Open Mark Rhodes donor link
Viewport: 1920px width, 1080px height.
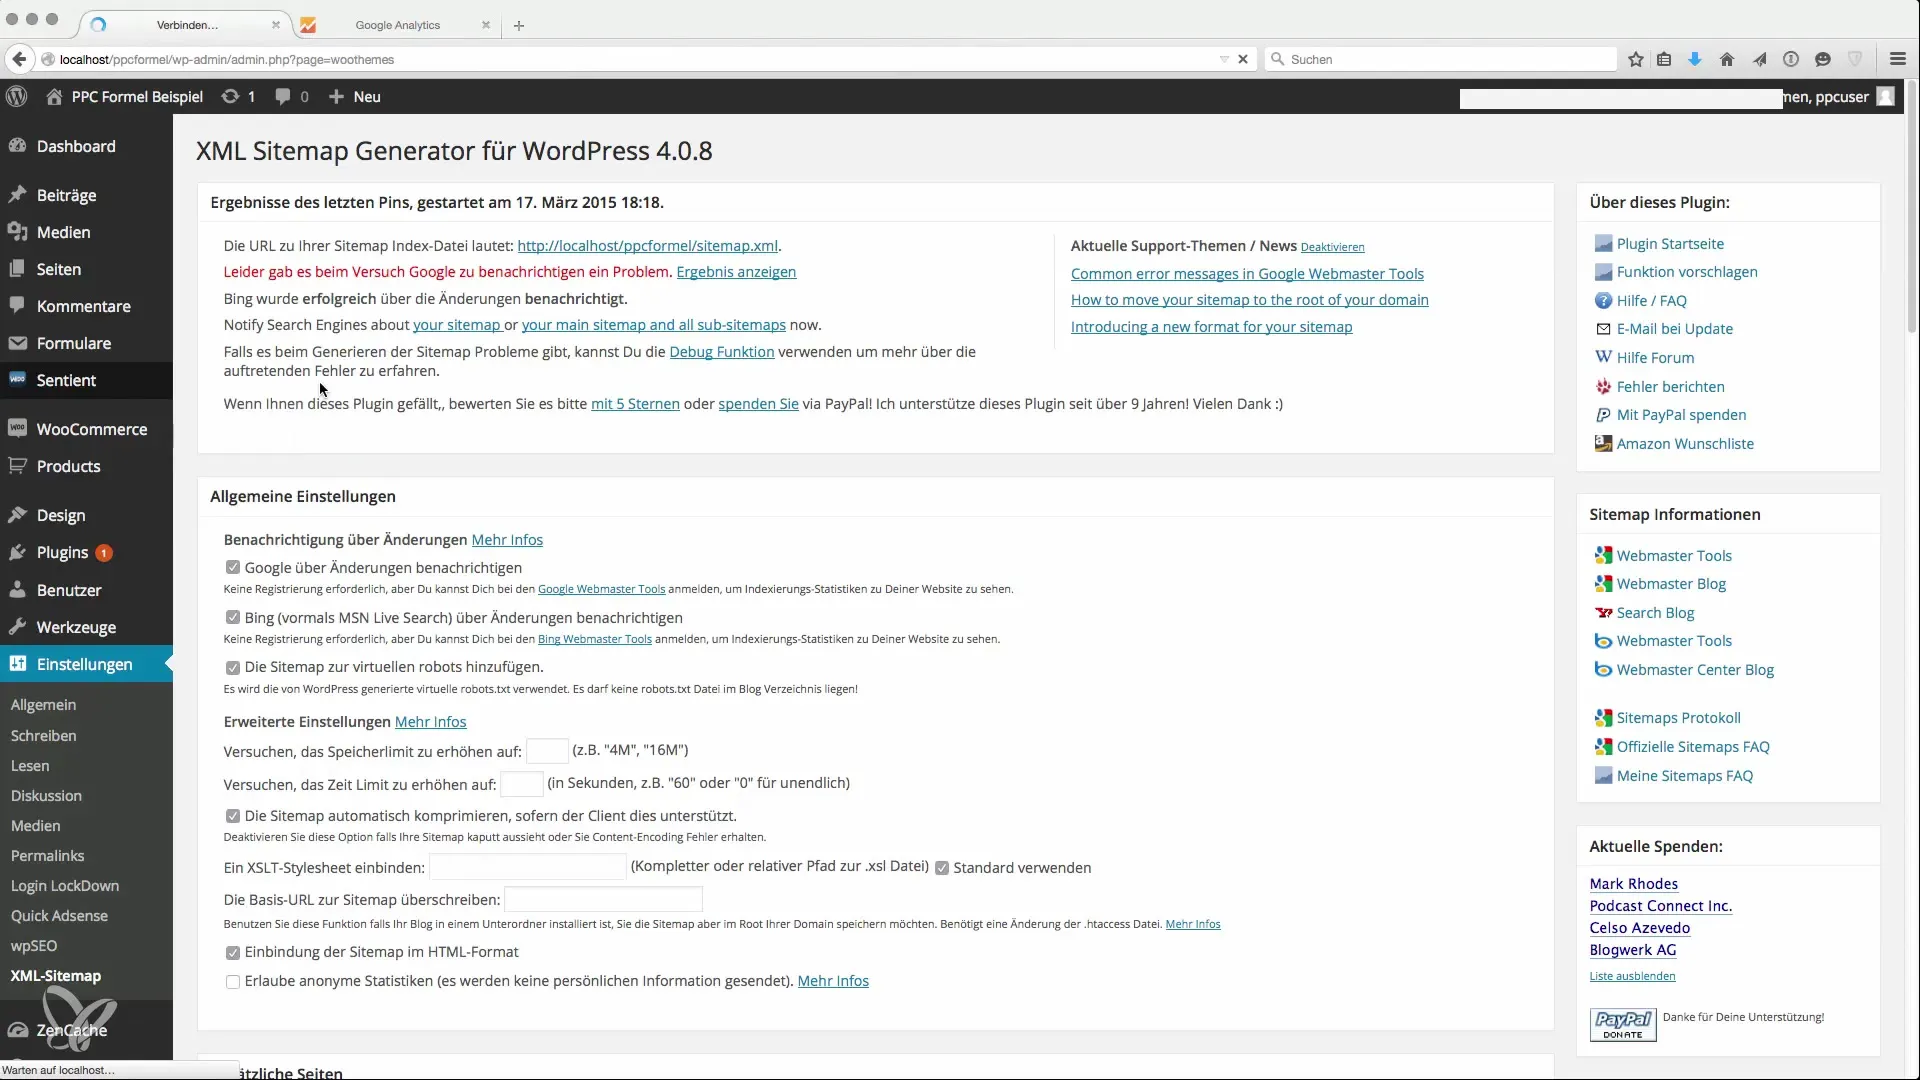pyautogui.click(x=1633, y=884)
